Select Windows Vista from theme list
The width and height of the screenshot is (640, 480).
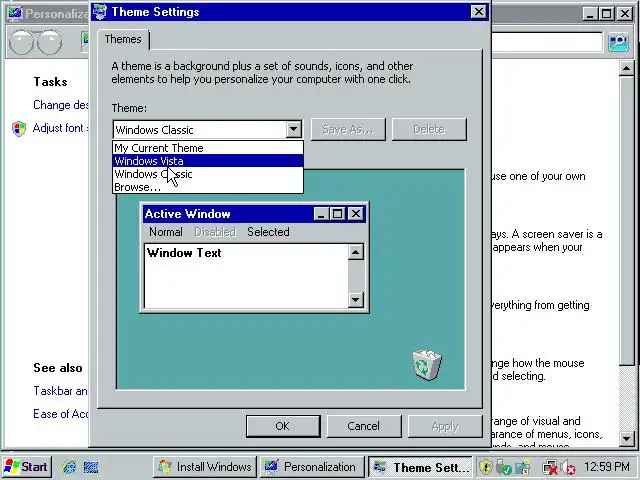point(208,161)
